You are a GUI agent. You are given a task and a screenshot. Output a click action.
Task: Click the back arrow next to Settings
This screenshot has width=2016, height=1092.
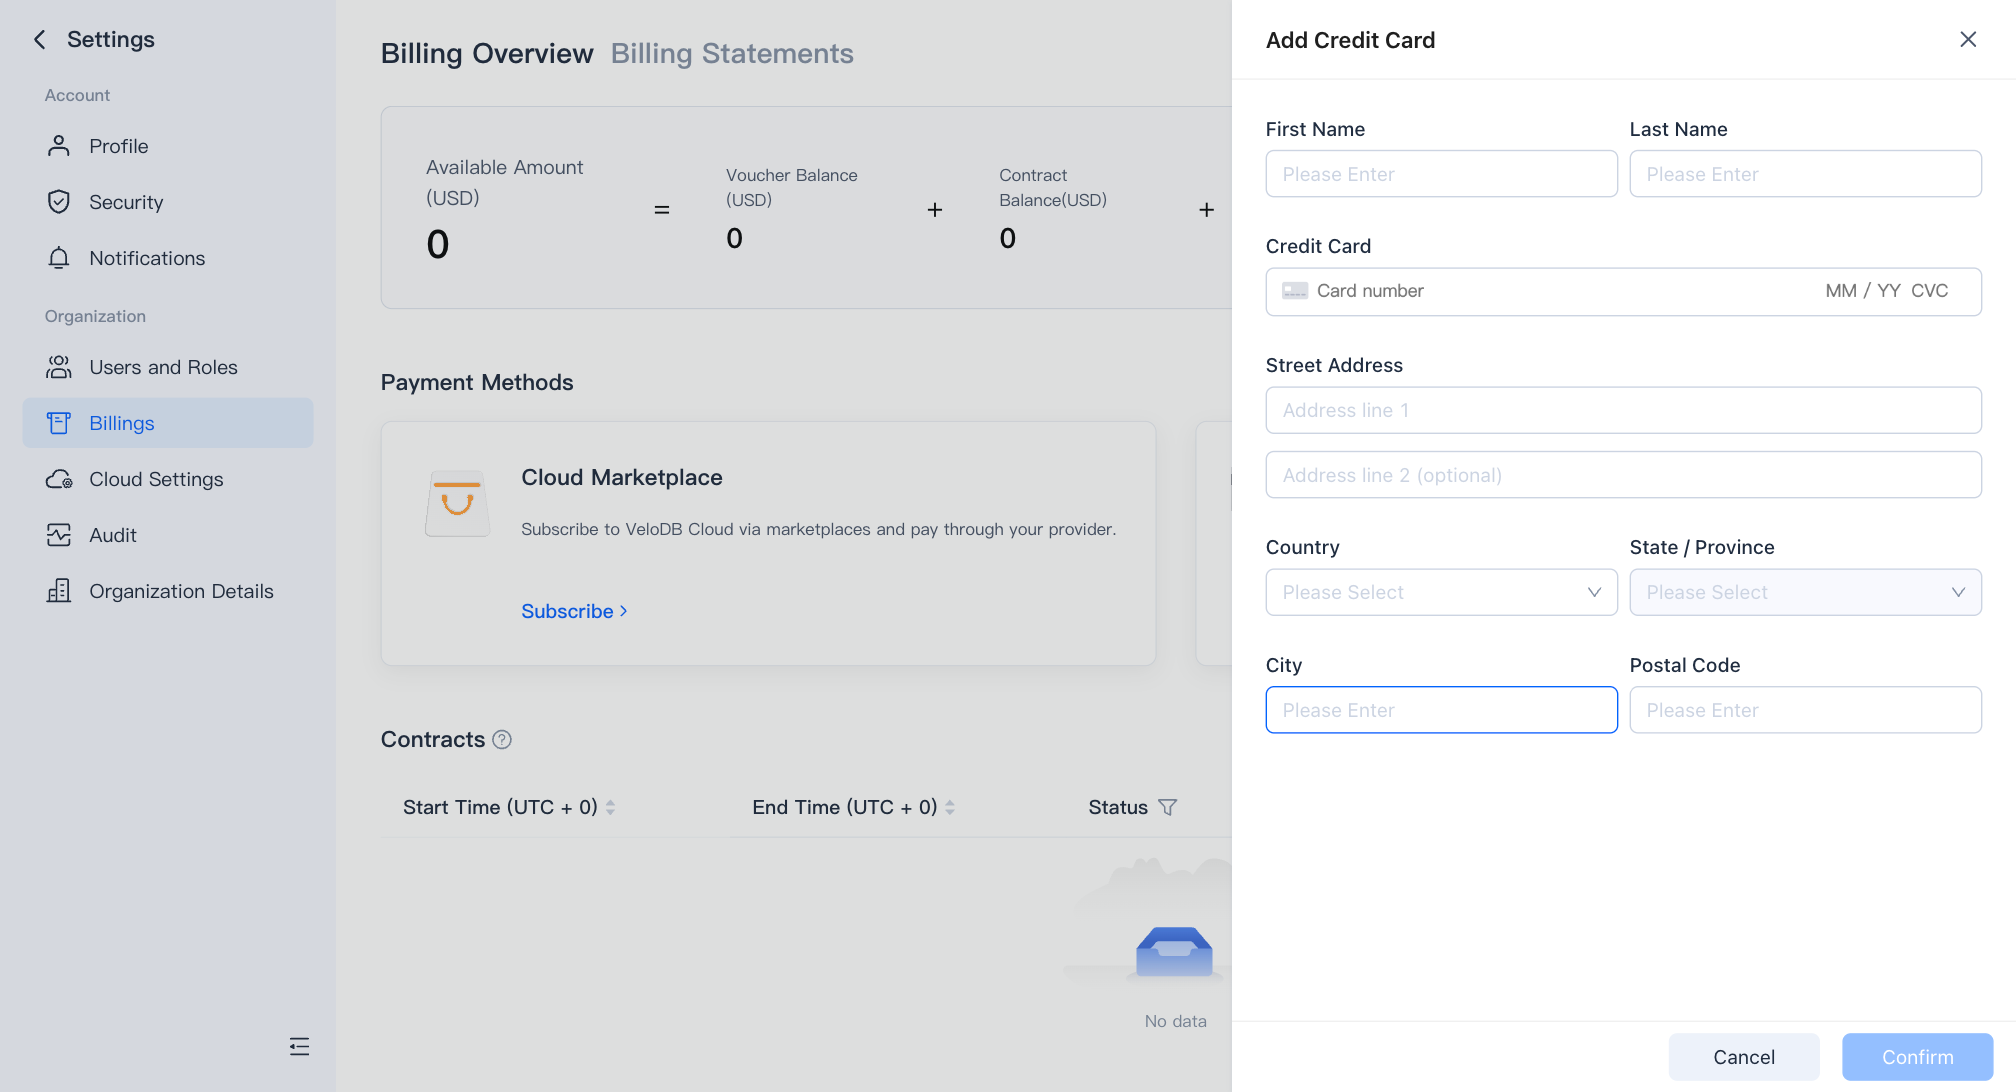(x=40, y=39)
